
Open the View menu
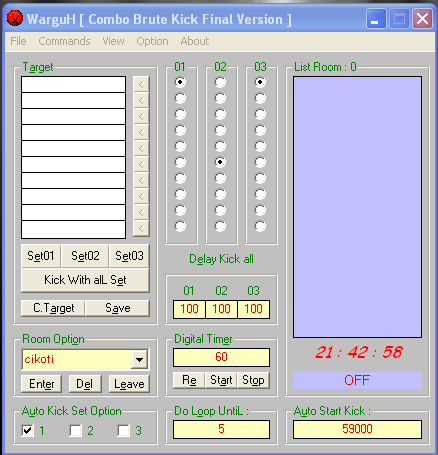click(113, 41)
